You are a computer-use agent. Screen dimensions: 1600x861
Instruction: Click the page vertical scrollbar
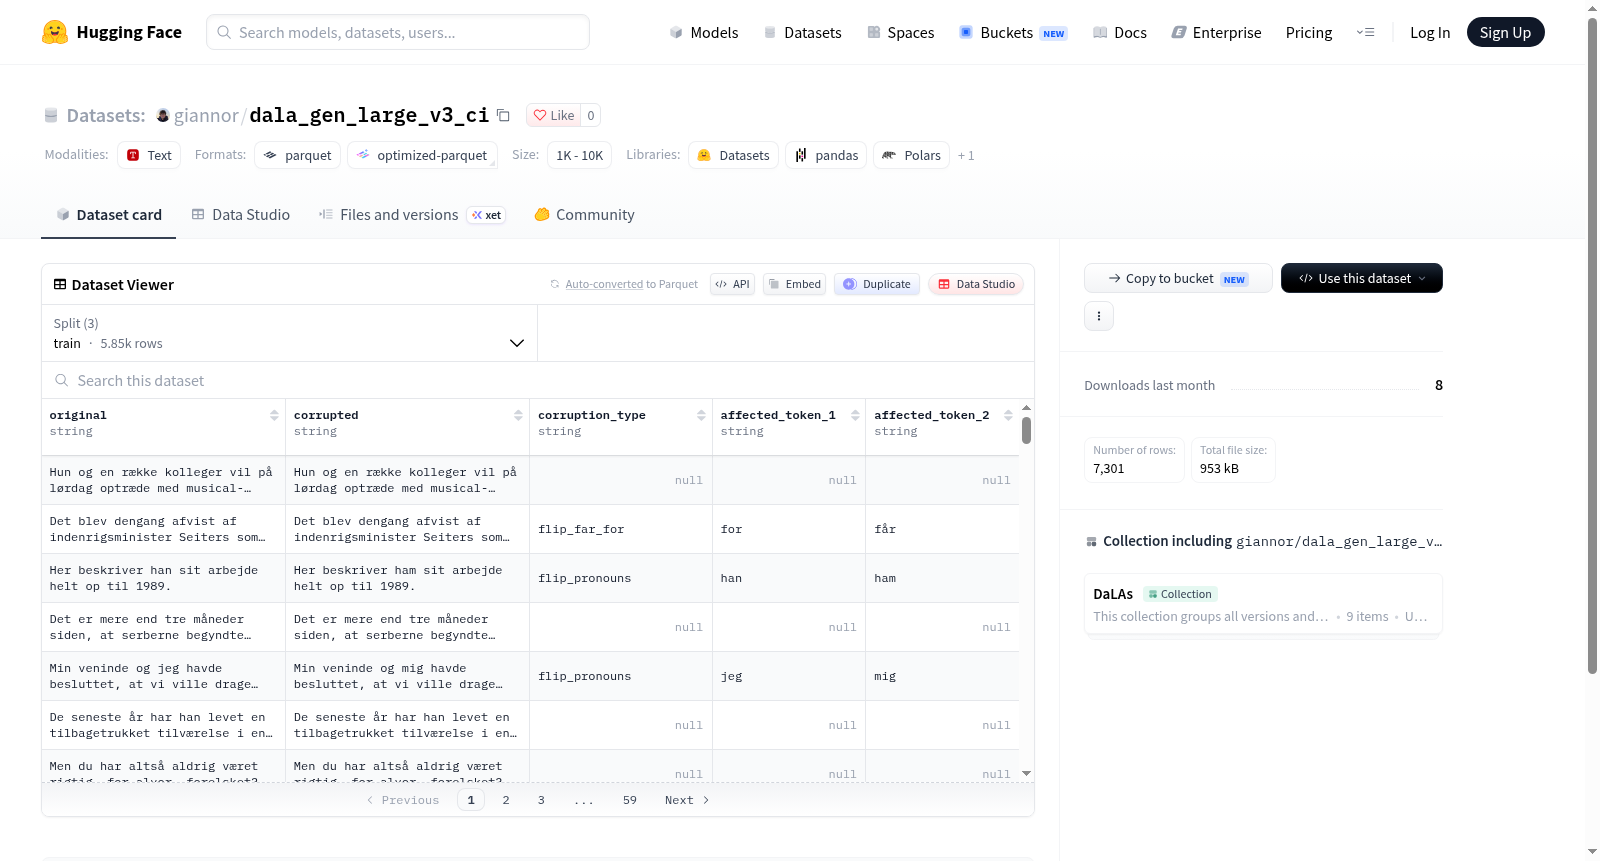coord(1592,345)
